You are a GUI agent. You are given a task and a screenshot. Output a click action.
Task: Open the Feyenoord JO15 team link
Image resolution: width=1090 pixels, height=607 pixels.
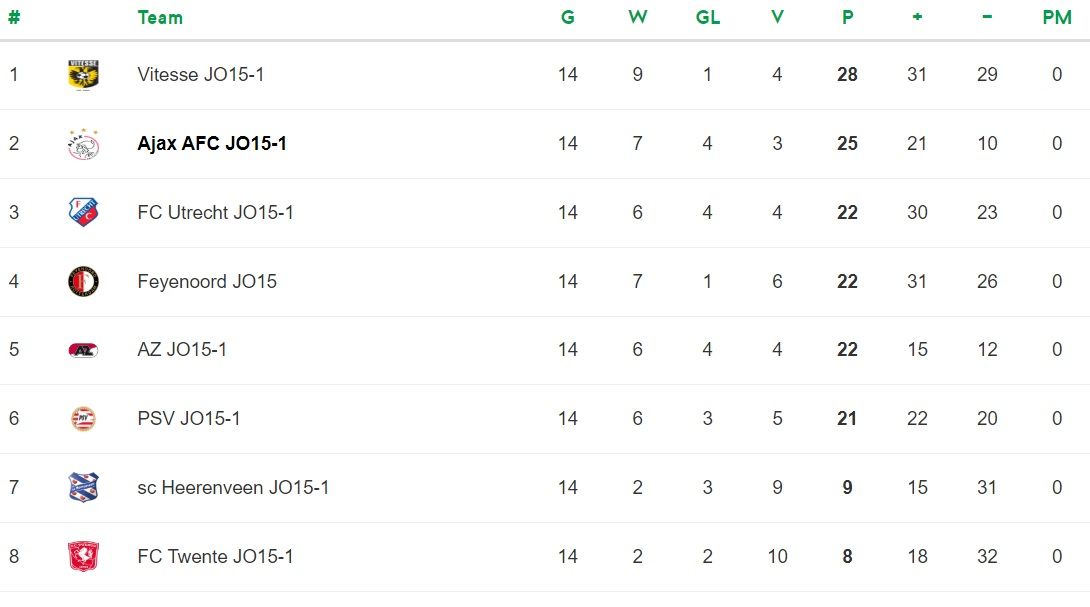207,281
